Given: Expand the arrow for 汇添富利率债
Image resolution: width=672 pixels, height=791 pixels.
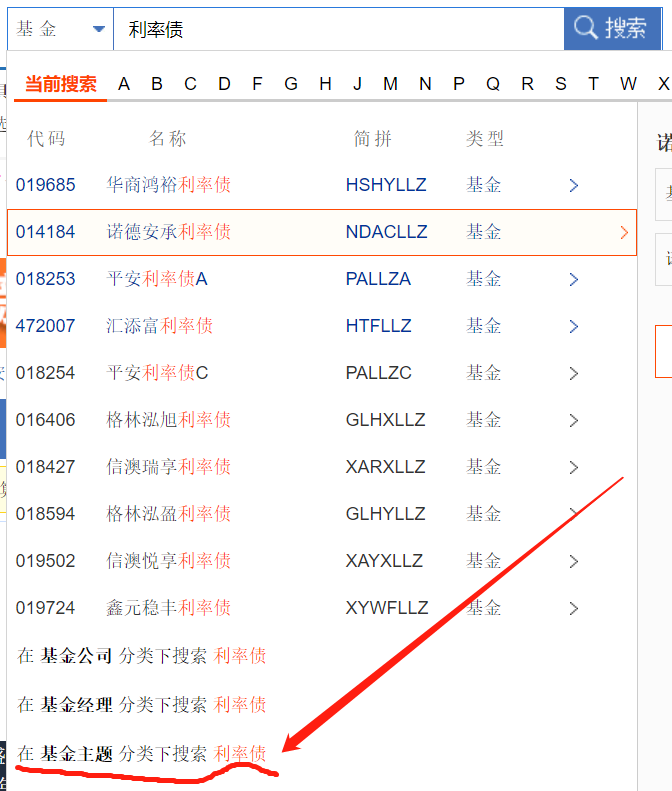Looking at the screenshot, I should pyautogui.click(x=574, y=326).
